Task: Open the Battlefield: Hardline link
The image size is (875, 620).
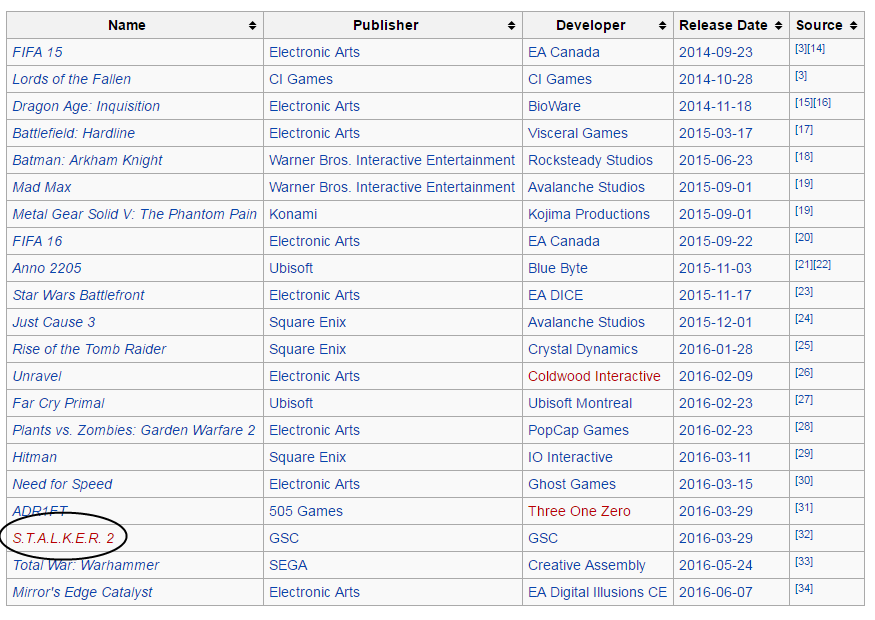Action: [x=74, y=133]
